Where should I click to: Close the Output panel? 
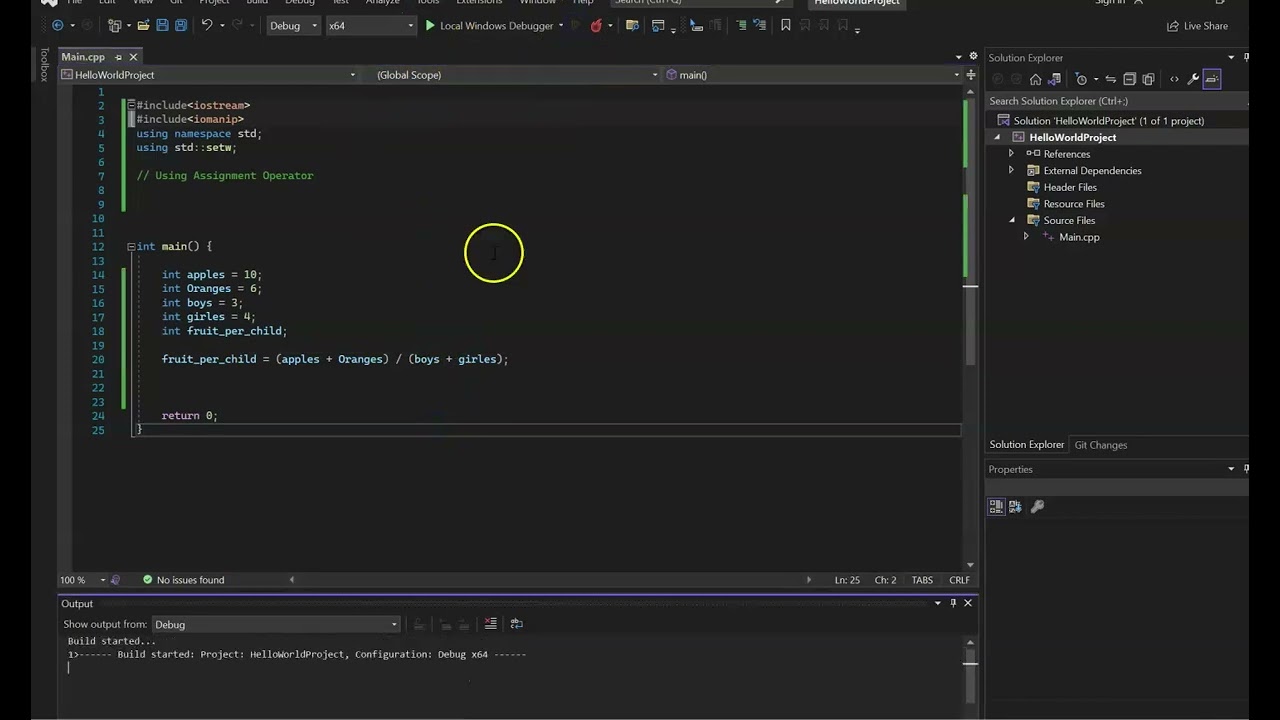click(968, 603)
